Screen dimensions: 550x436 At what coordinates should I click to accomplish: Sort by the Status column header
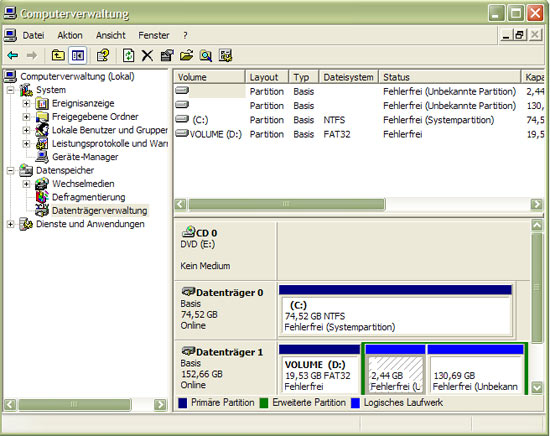pyautogui.click(x=450, y=77)
